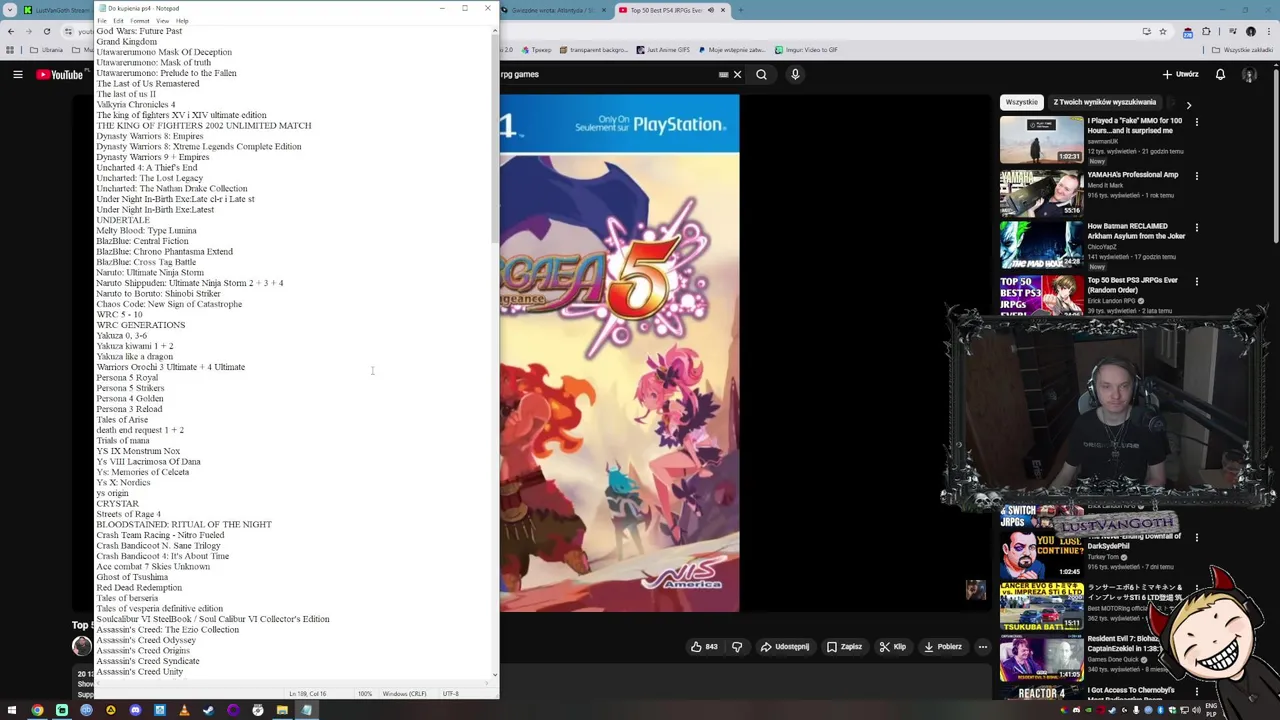
Task: Show more filter chips with right arrow
Action: (x=1188, y=104)
